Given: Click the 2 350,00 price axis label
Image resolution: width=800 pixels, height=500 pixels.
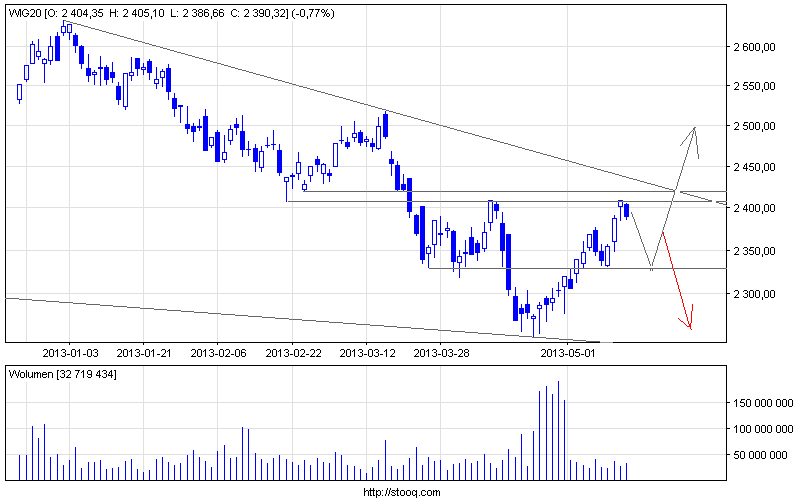Looking at the screenshot, I should click(x=755, y=251).
